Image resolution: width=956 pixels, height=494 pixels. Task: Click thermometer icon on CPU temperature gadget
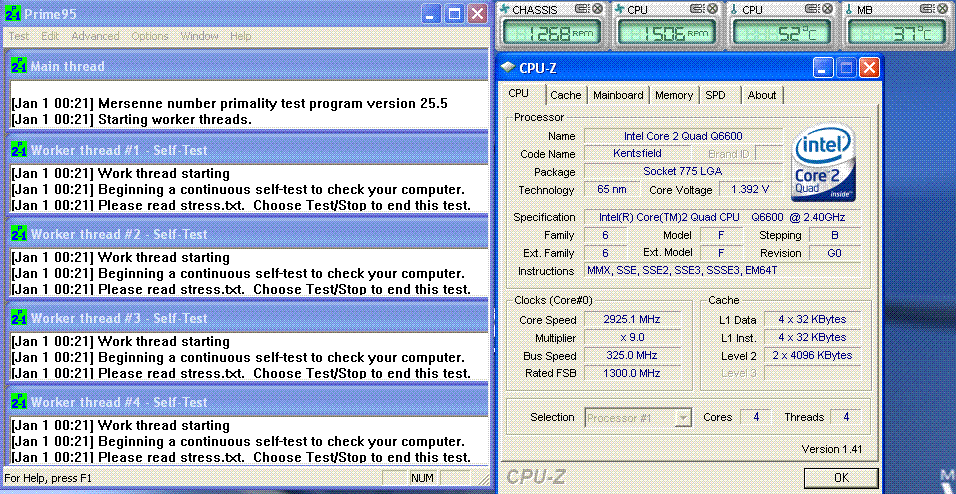[734, 9]
